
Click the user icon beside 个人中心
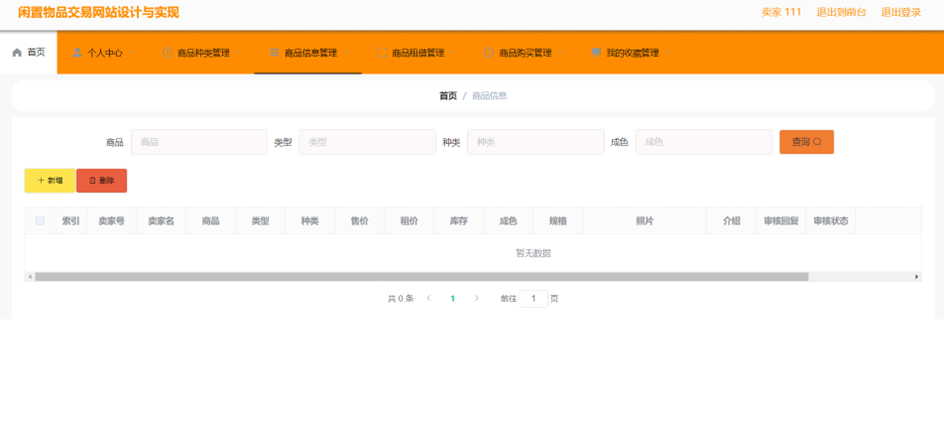77,52
